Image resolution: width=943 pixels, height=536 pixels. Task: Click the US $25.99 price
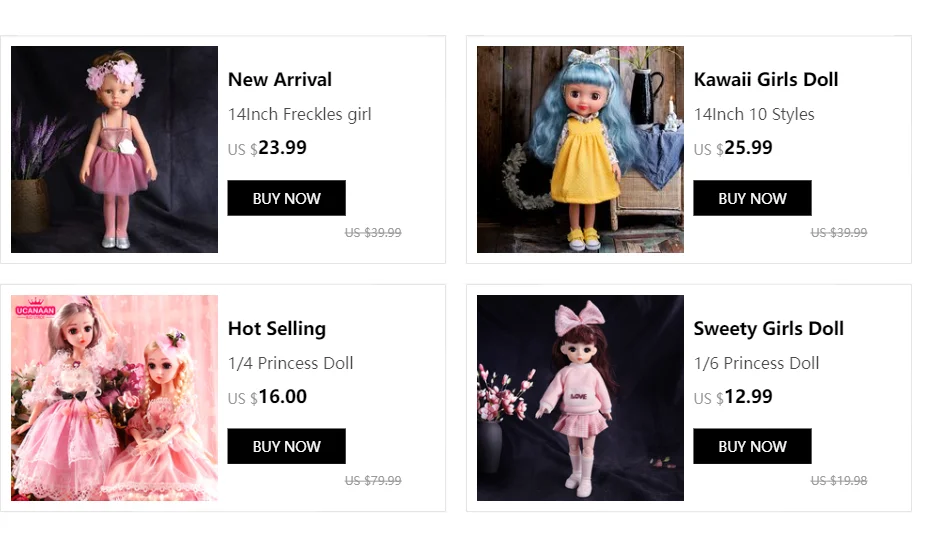(734, 148)
